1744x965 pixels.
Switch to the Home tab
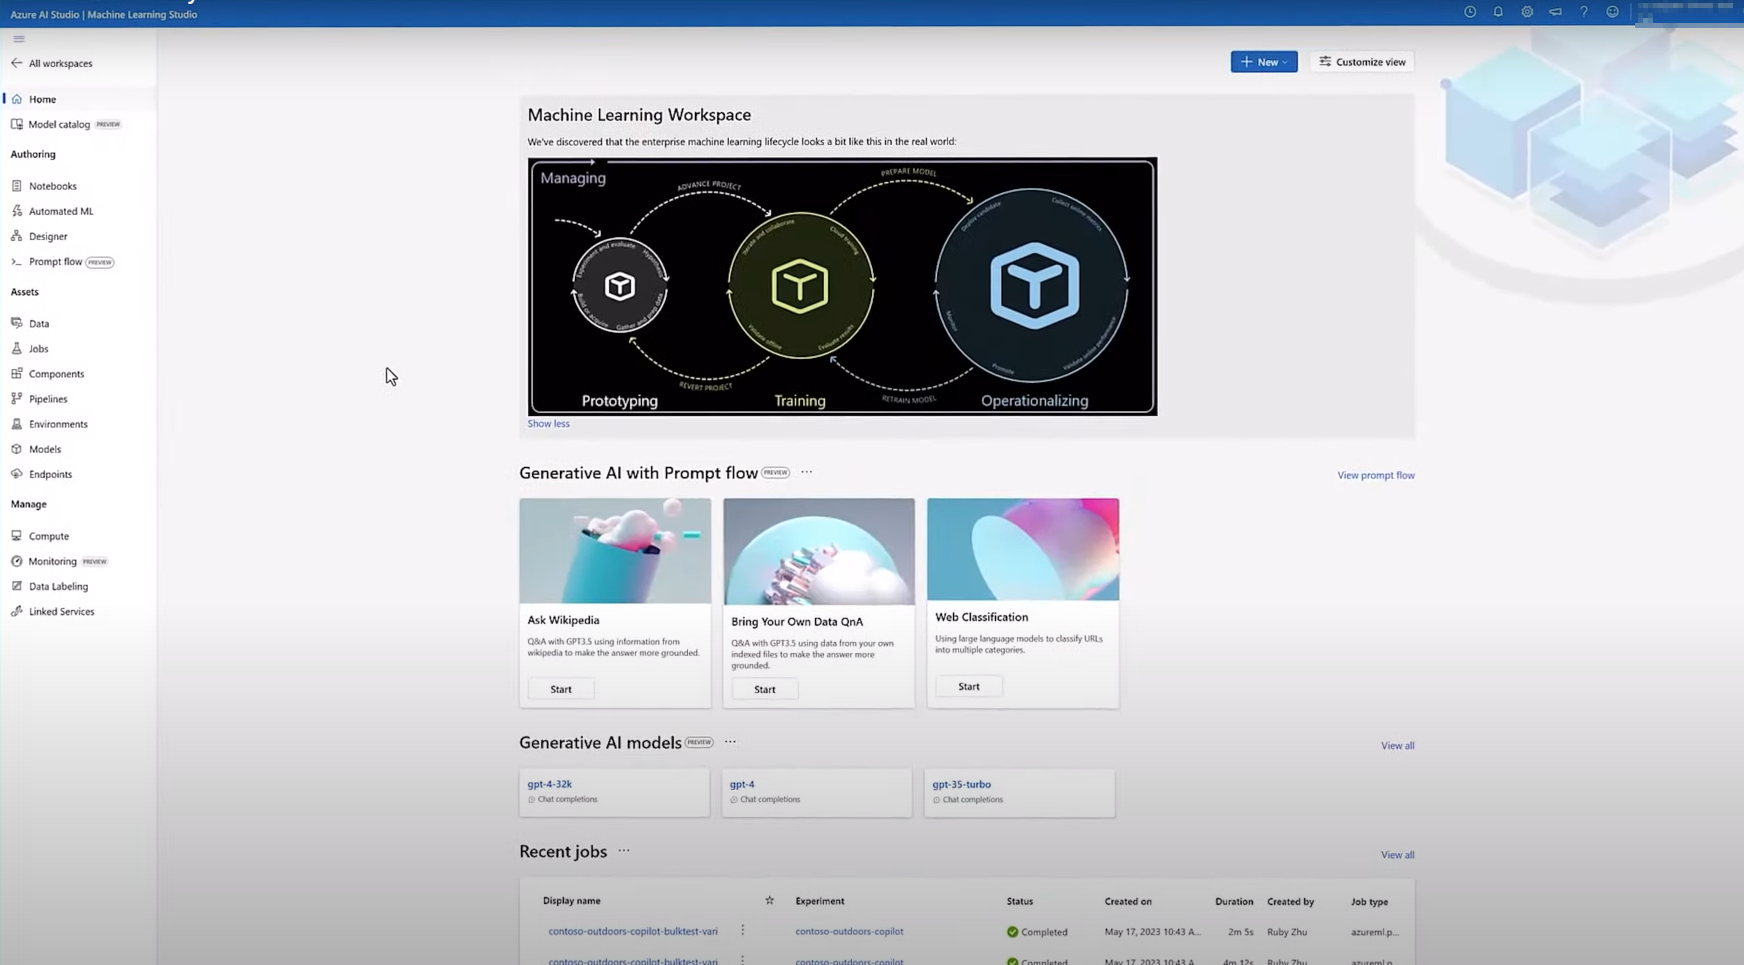(x=42, y=99)
